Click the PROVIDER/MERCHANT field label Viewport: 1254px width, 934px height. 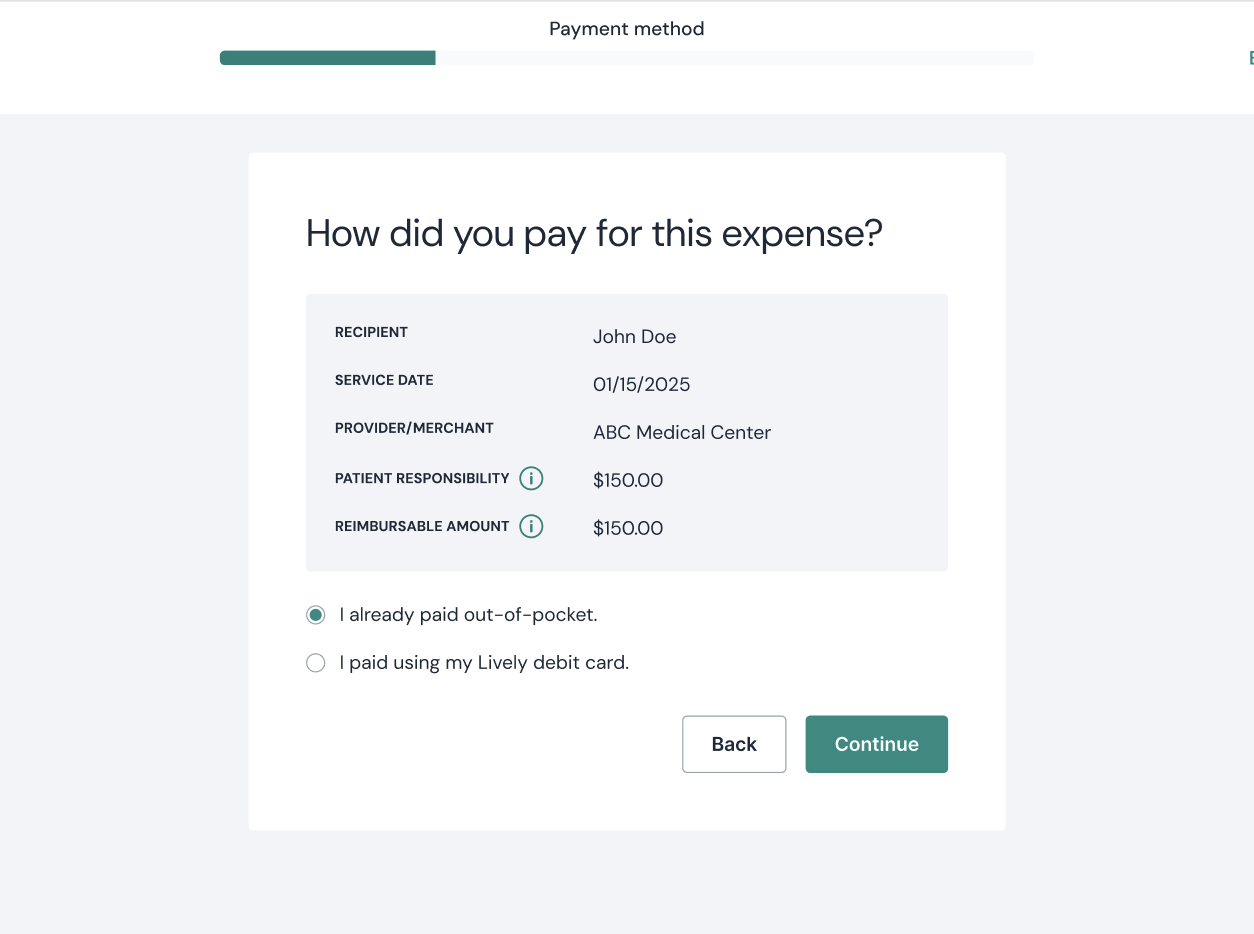[x=415, y=428]
